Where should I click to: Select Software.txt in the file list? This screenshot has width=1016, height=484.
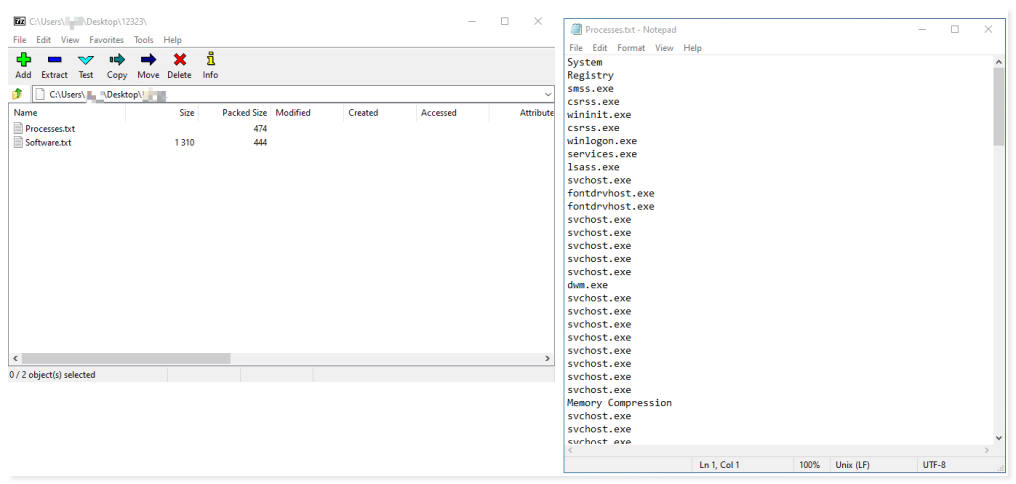point(48,143)
